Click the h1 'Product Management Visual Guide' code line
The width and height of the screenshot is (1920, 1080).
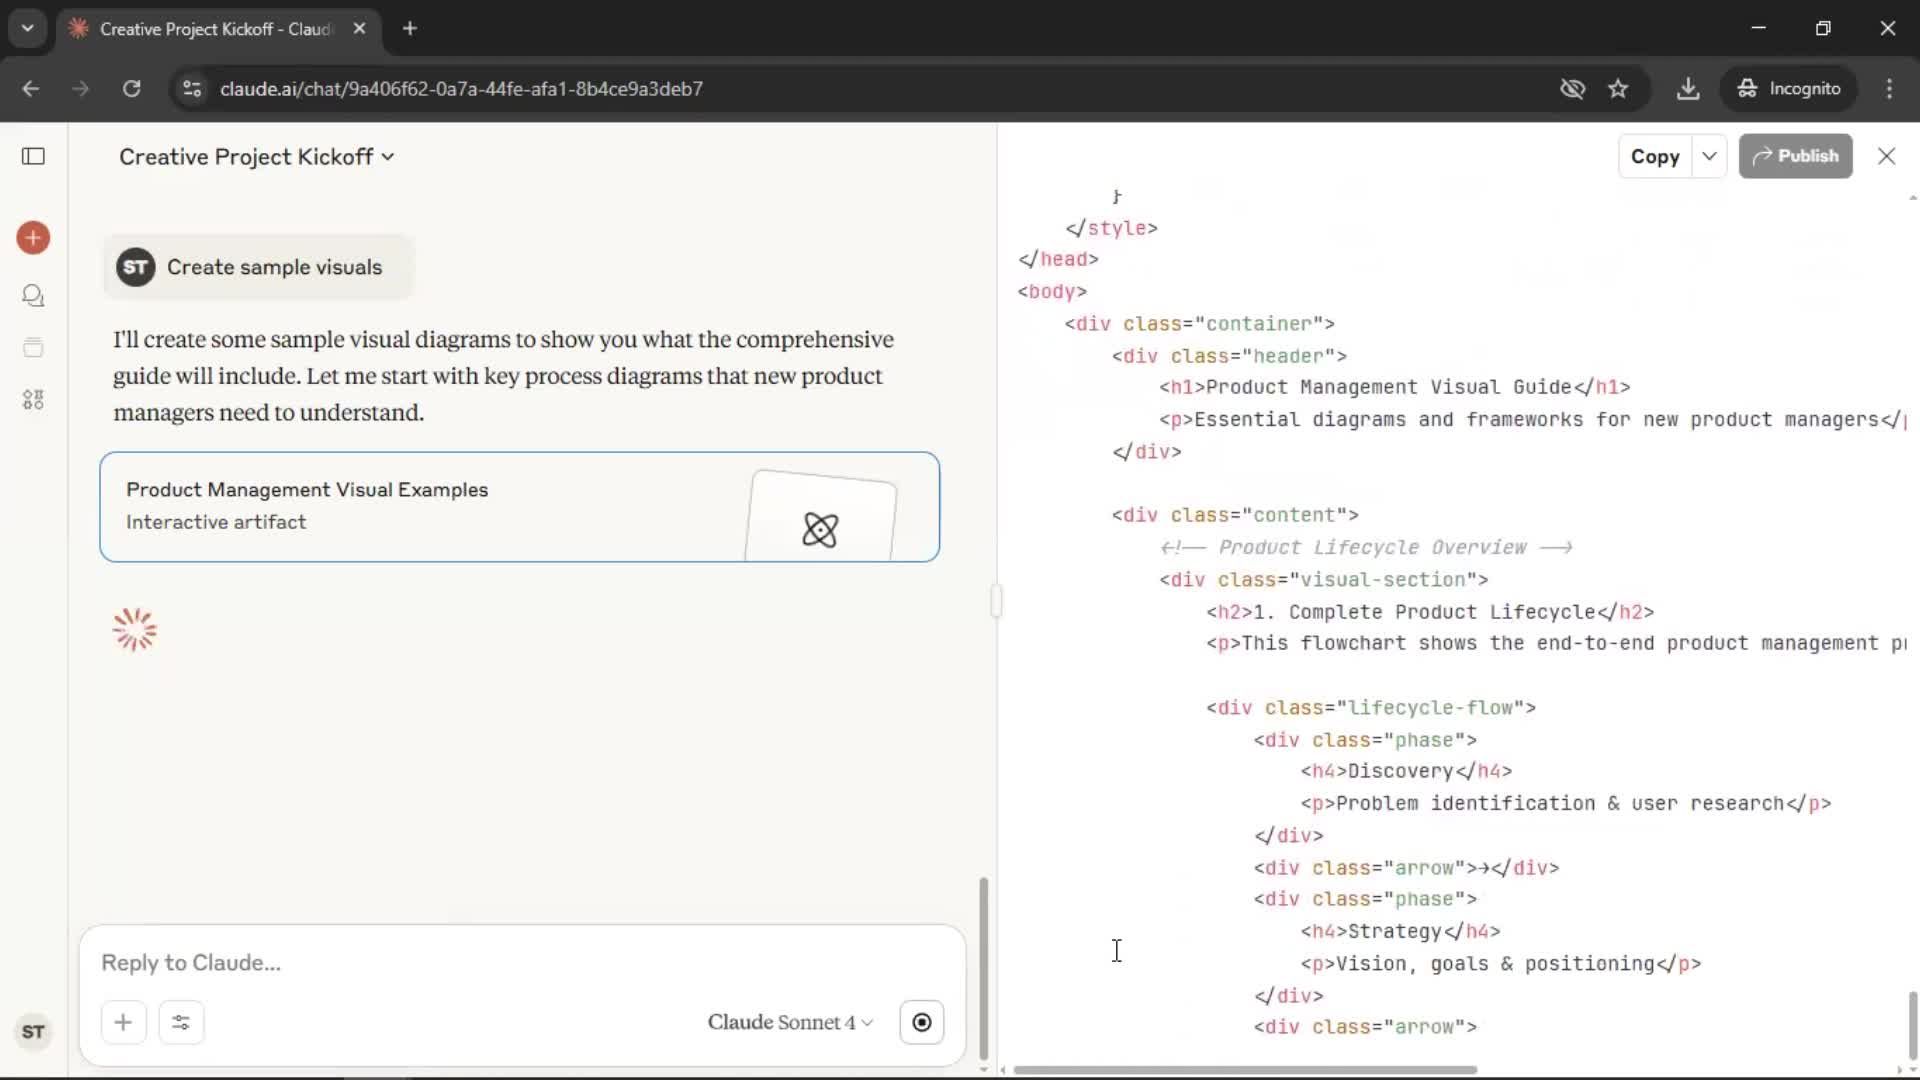pyautogui.click(x=1394, y=387)
